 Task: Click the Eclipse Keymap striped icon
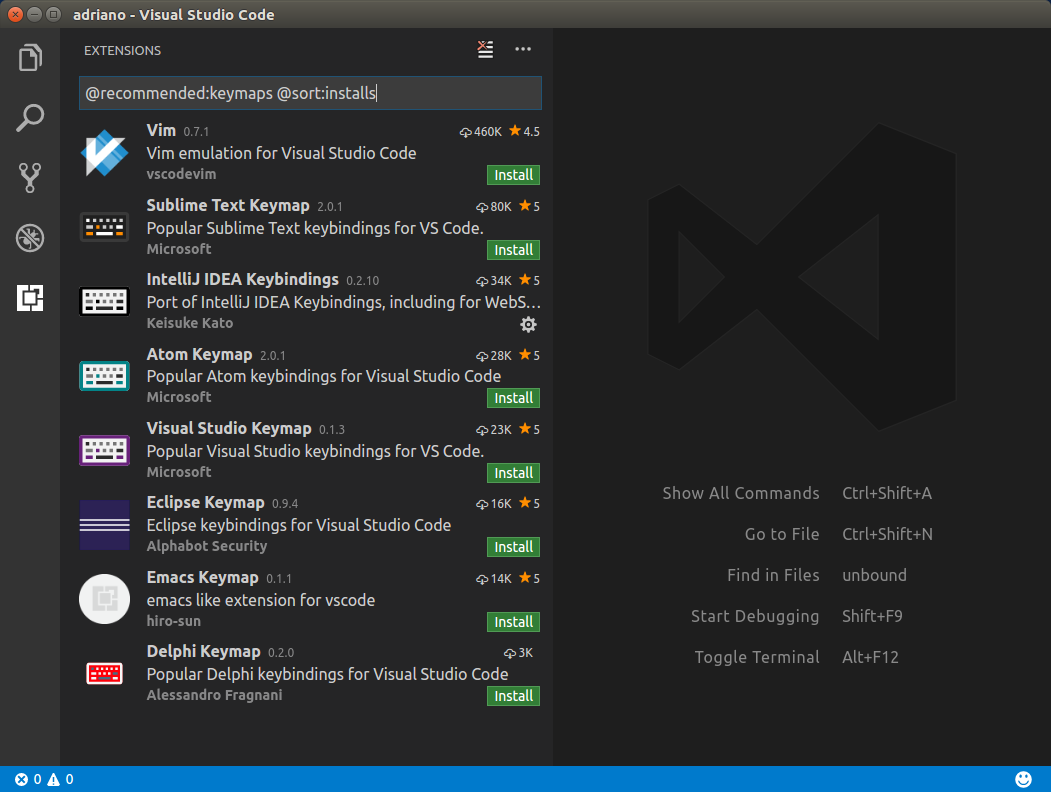pyautogui.click(x=105, y=525)
